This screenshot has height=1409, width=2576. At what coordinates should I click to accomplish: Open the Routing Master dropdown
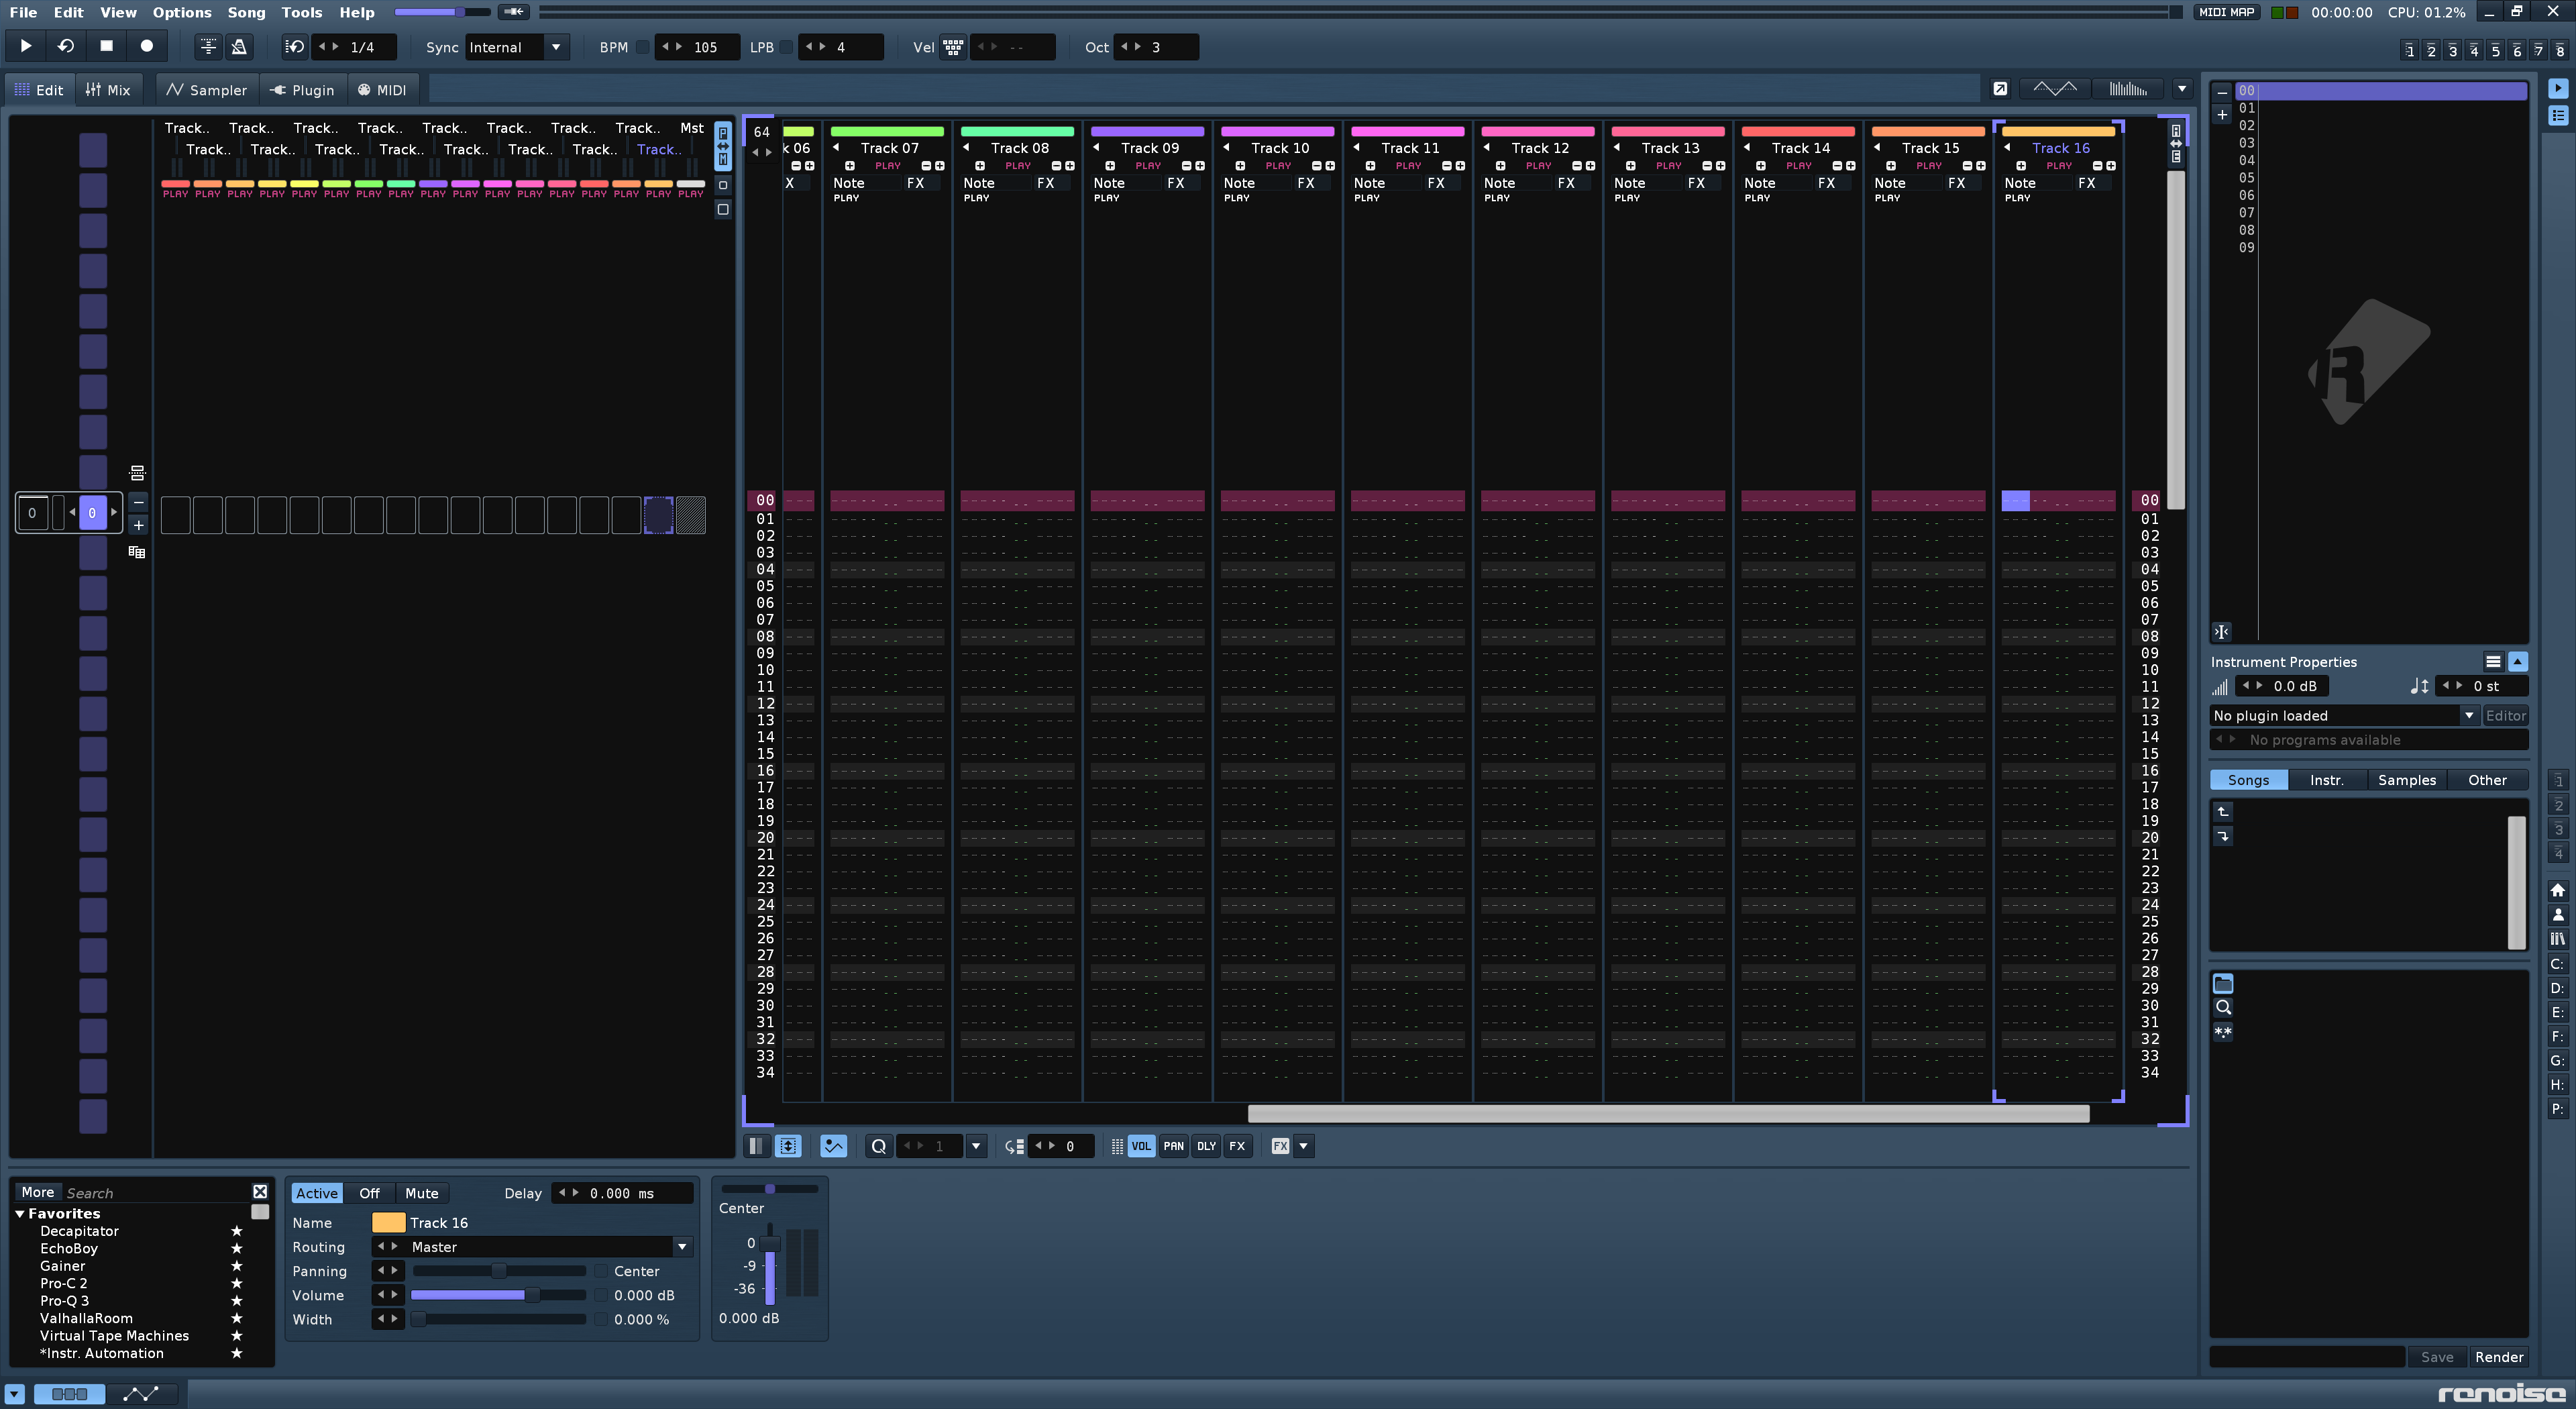(x=549, y=1247)
